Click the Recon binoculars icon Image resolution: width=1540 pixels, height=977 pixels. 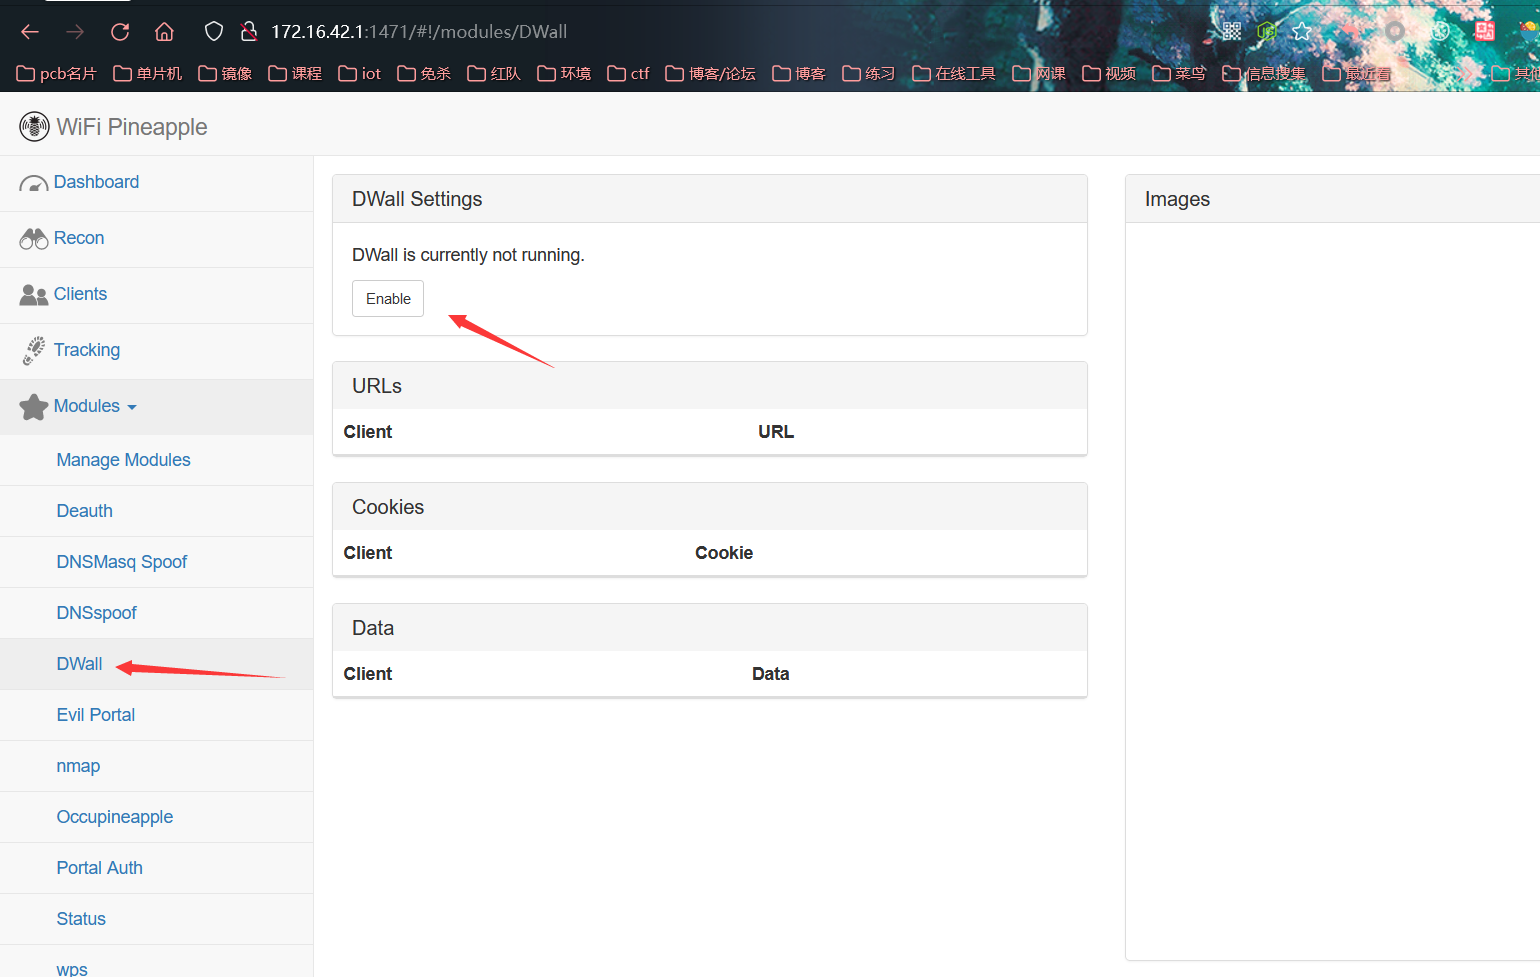click(x=33, y=239)
